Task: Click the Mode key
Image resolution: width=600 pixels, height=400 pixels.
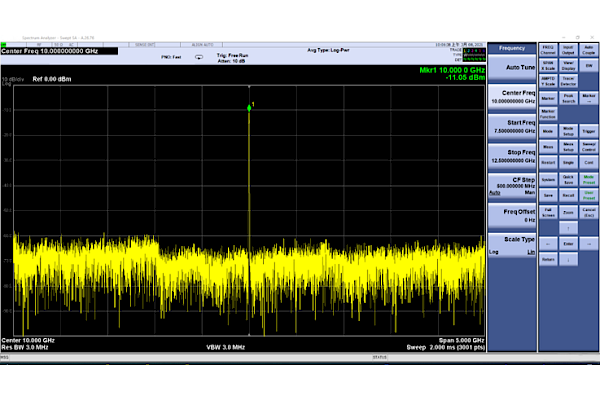Action: pyautogui.click(x=548, y=131)
